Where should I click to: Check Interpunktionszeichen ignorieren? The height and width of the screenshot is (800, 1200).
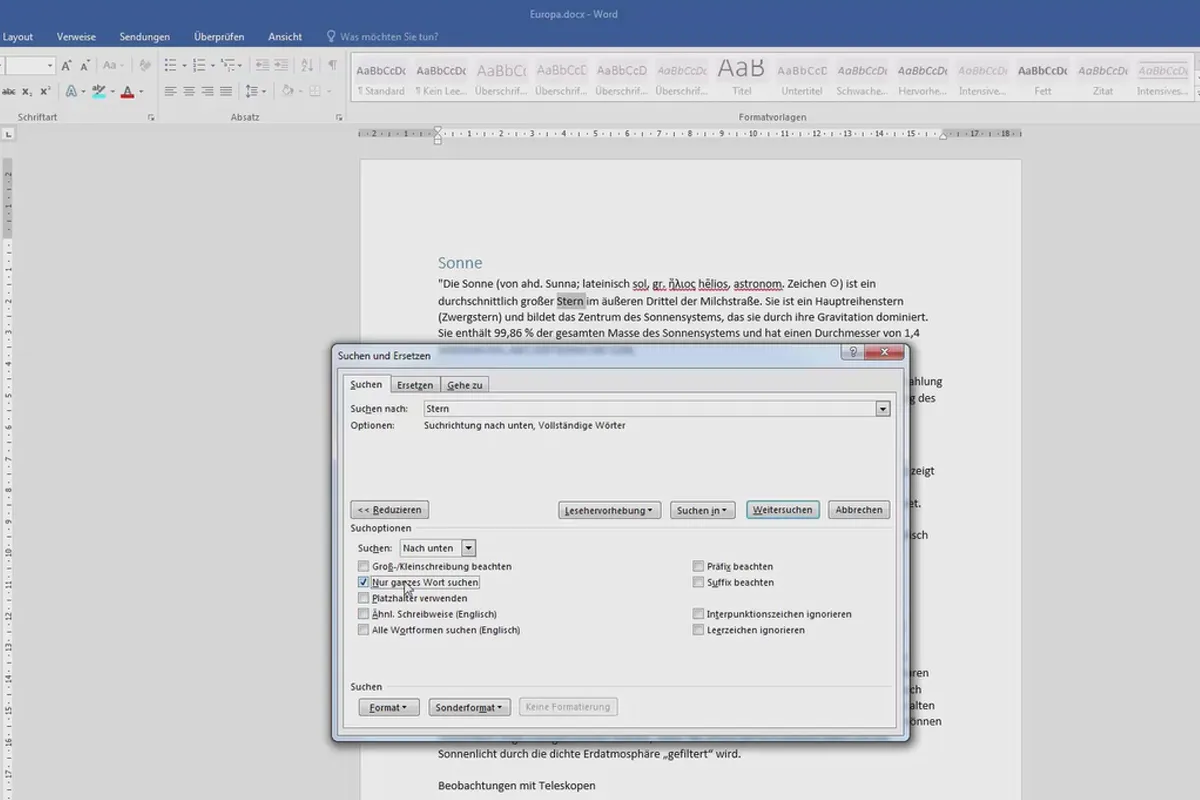698,614
